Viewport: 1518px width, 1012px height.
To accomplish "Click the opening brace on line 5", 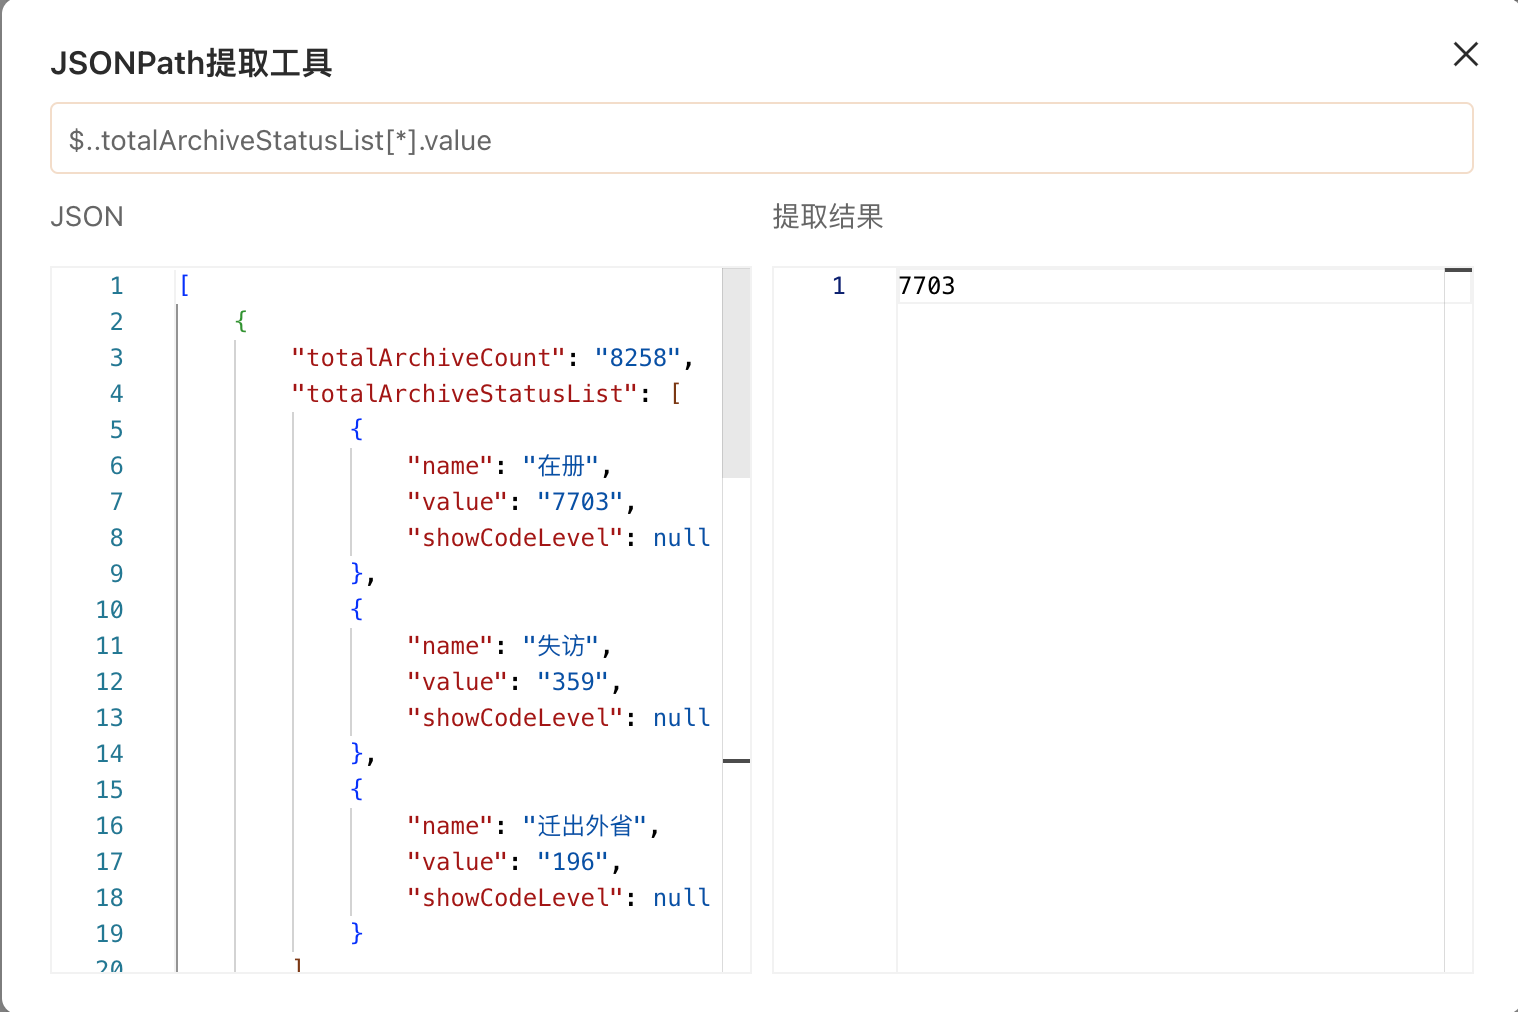I will (x=357, y=430).
